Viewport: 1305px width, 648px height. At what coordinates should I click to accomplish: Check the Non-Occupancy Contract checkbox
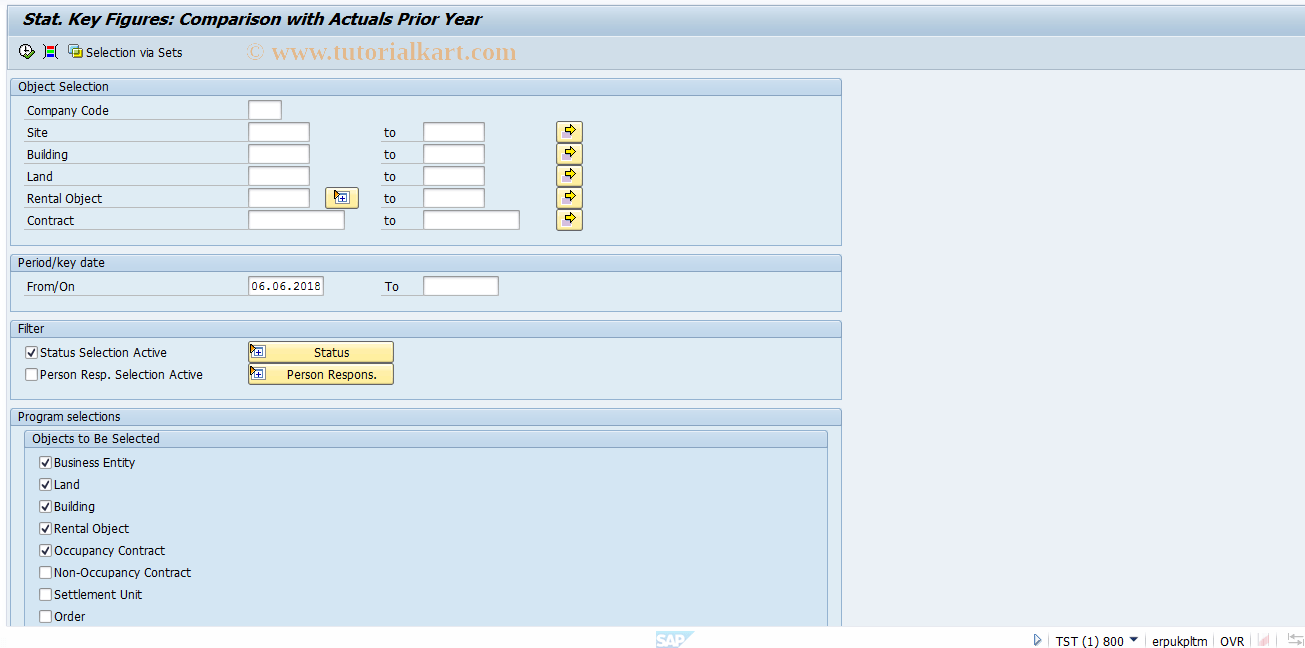[45, 572]
